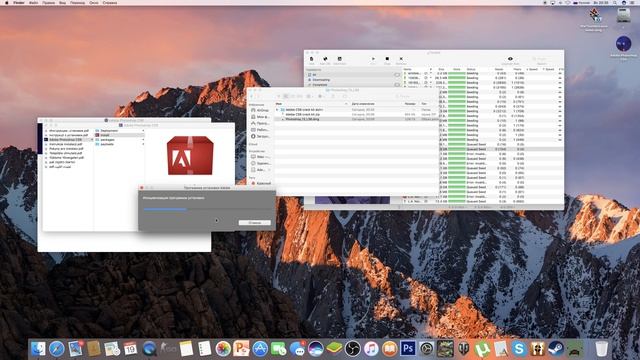Screen dimensions: 640x360
Task: Select the payloads folder name
Action: [107, 144]
